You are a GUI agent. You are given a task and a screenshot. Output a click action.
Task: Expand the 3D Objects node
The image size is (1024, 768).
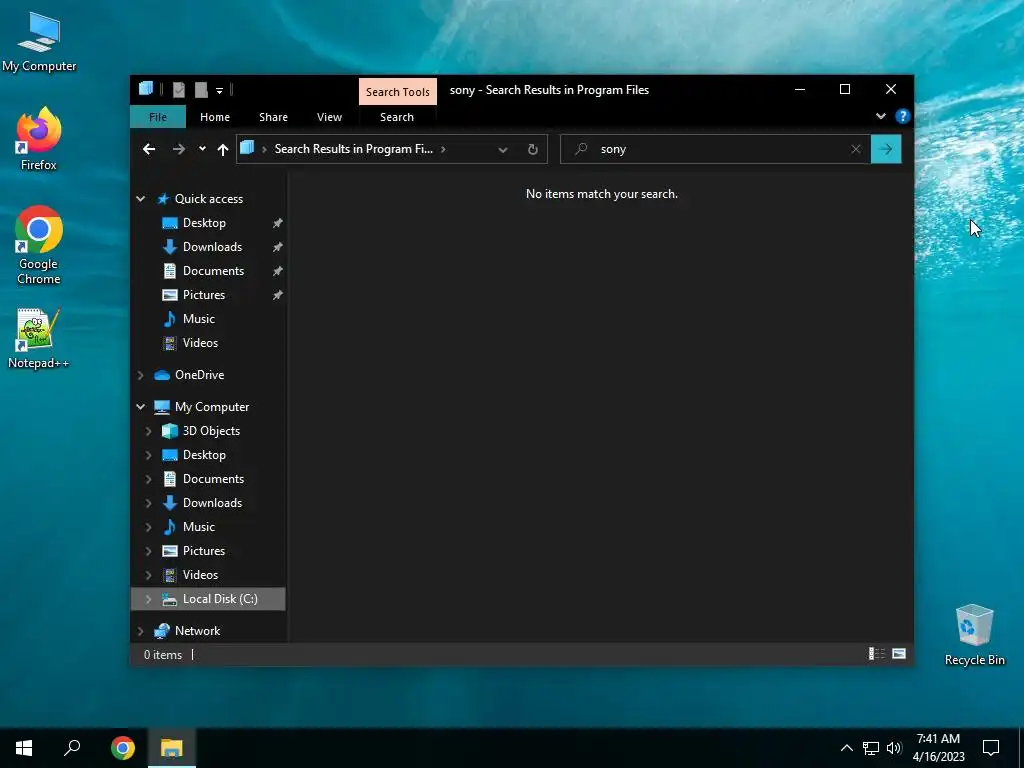[x=148, y=431]
